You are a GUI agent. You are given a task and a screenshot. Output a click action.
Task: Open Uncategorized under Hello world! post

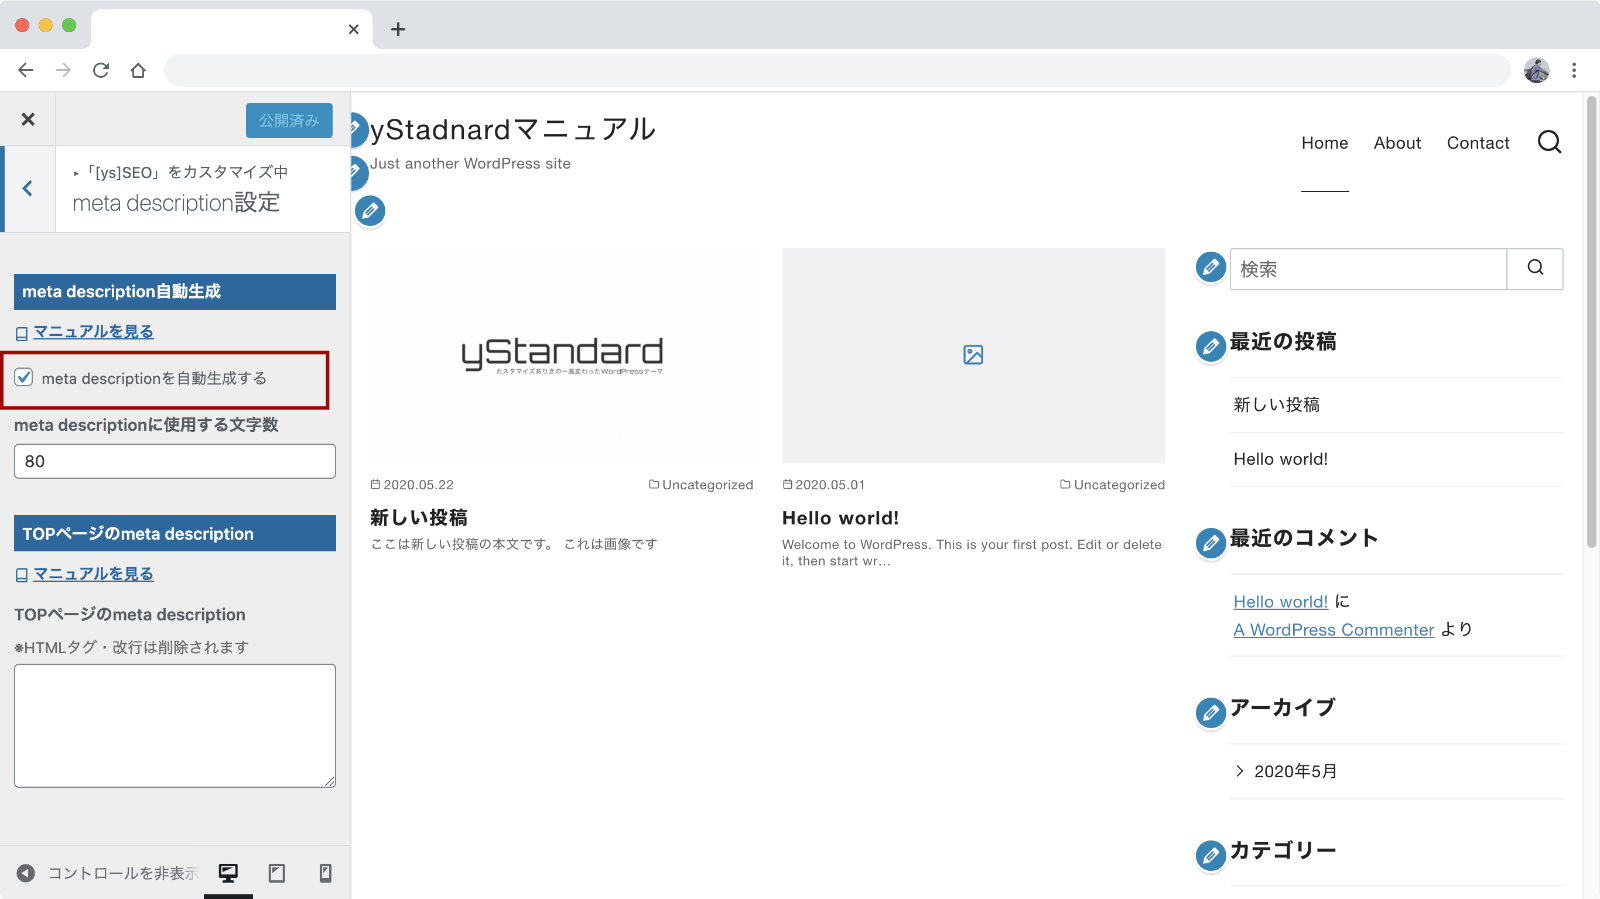point(1119,485)
